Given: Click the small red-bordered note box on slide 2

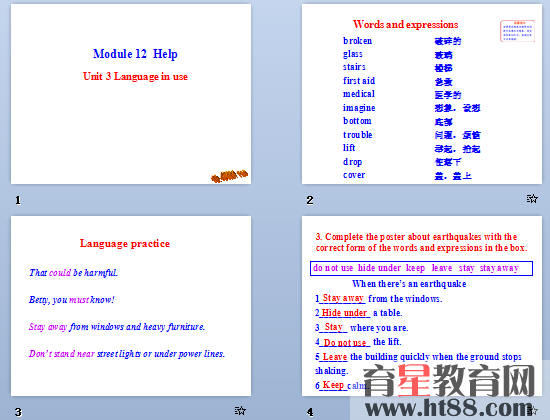Looking at the screenshot, I should pos(517,31).
